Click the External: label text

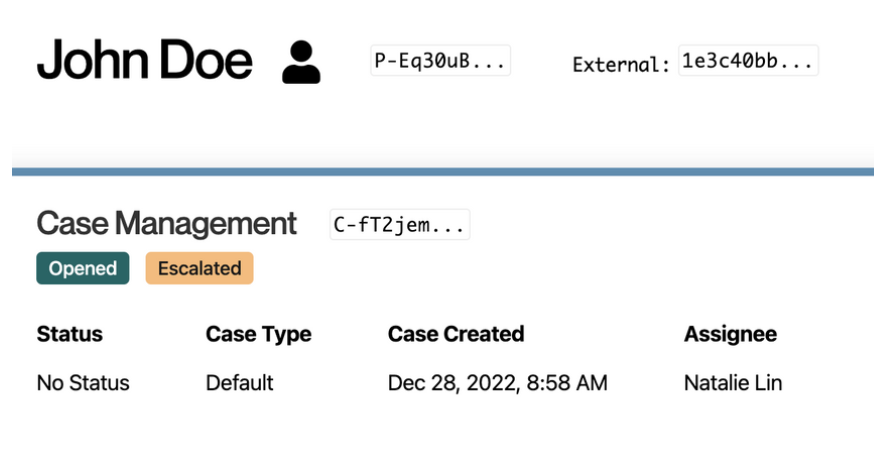[621, 65]
